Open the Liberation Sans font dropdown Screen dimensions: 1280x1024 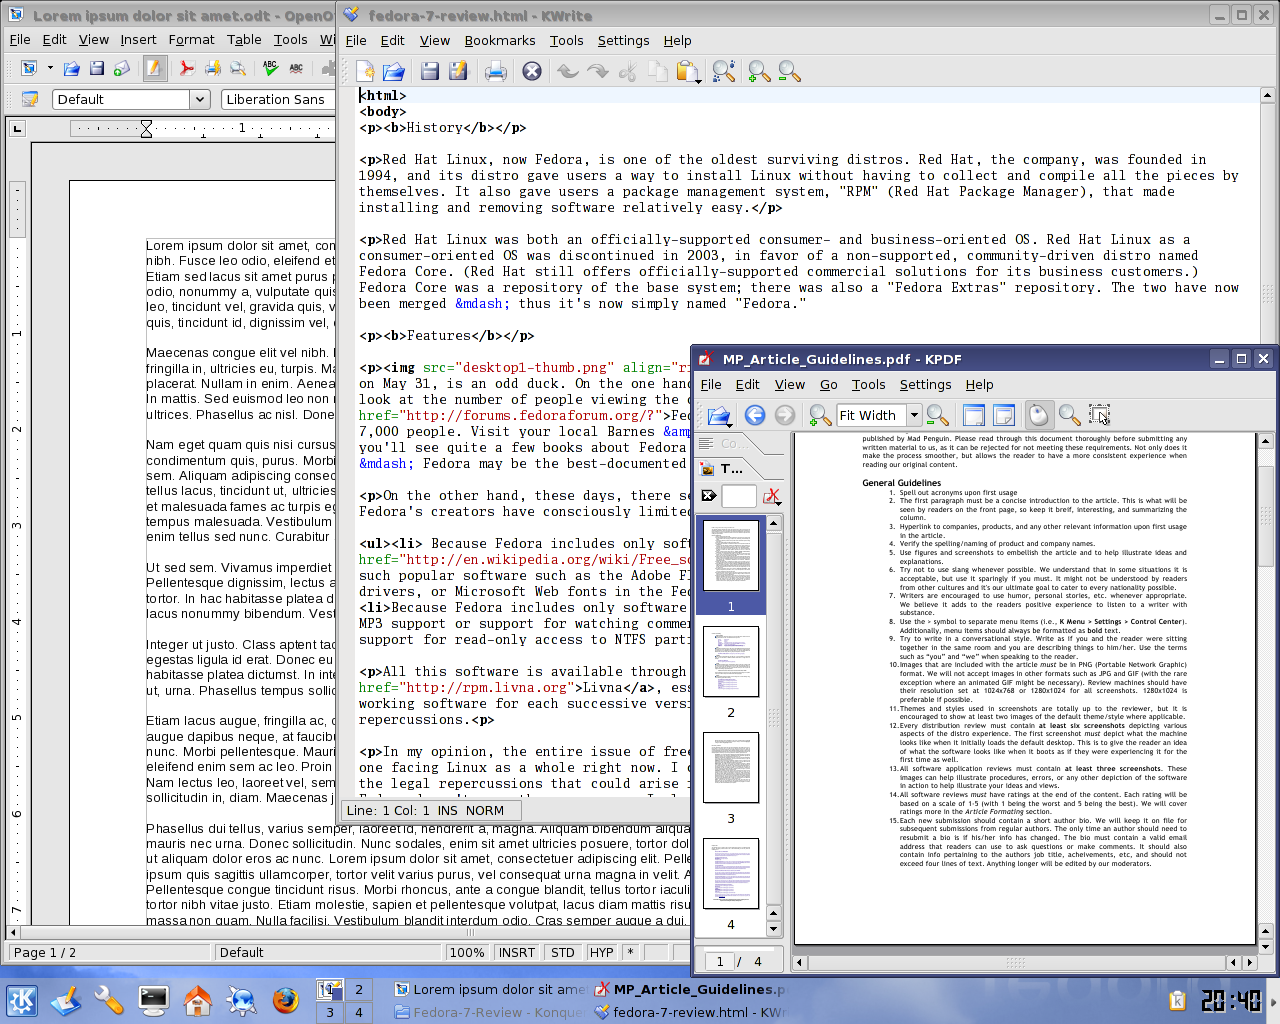coord(279,99)
